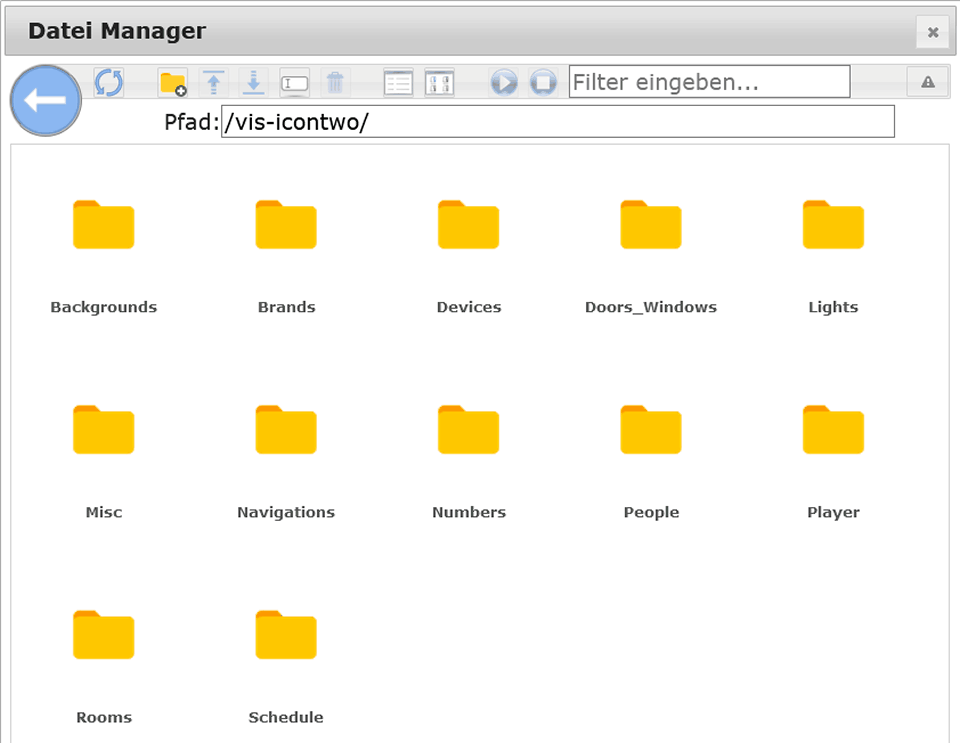Image resolution: width=960 pixels, height=743 pixels.
Task: Refresh the file list
Action: [109, 83]
